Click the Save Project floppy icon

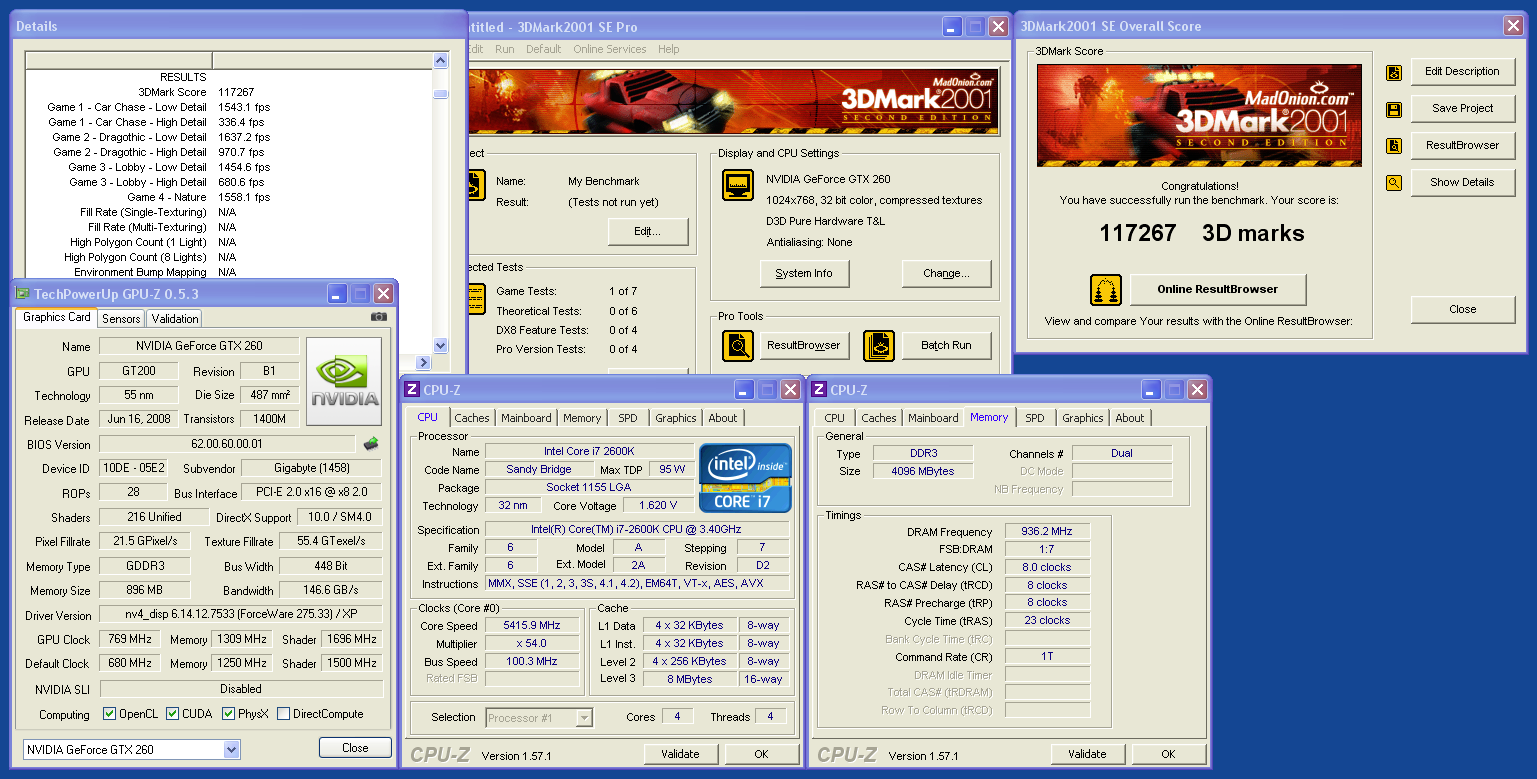coord(1394,109)
